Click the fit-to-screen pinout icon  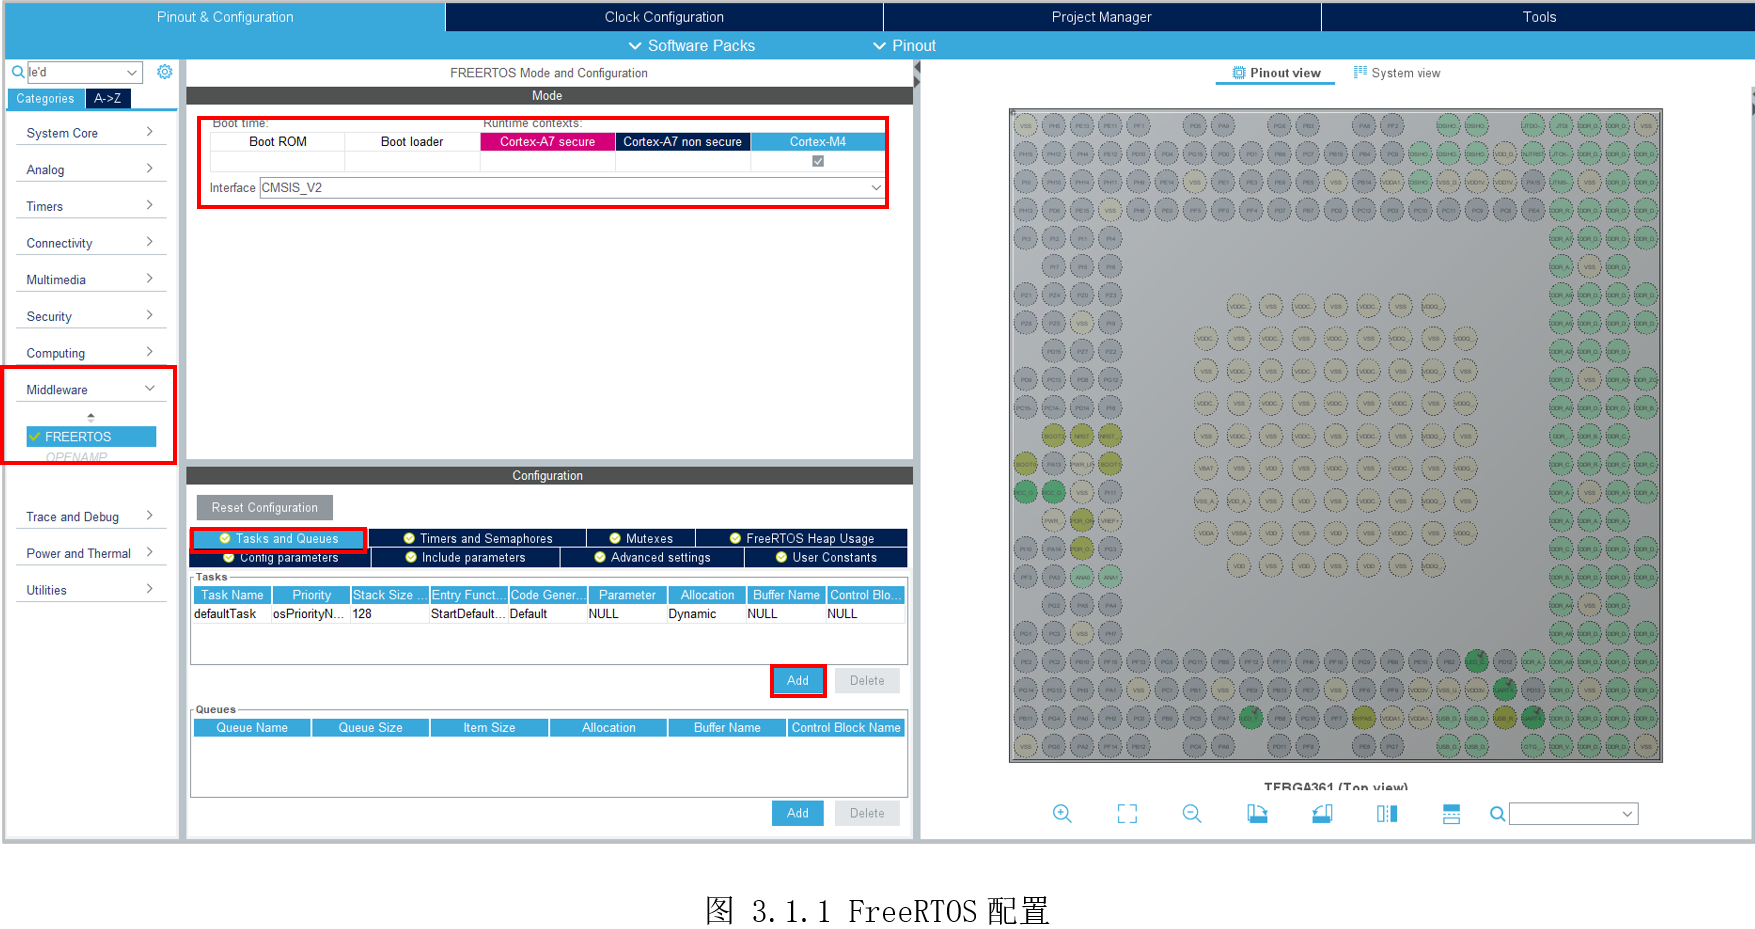[1127, 814]
